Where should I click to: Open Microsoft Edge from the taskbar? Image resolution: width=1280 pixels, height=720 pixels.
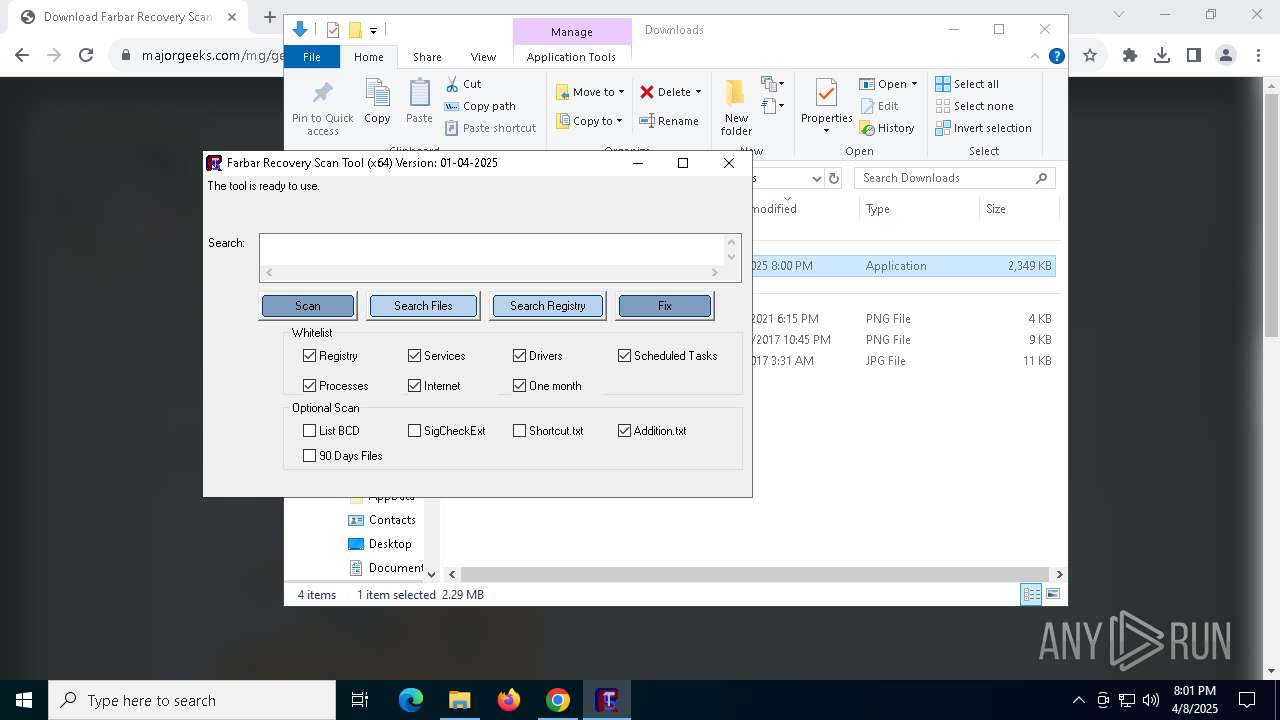point(411,700)
